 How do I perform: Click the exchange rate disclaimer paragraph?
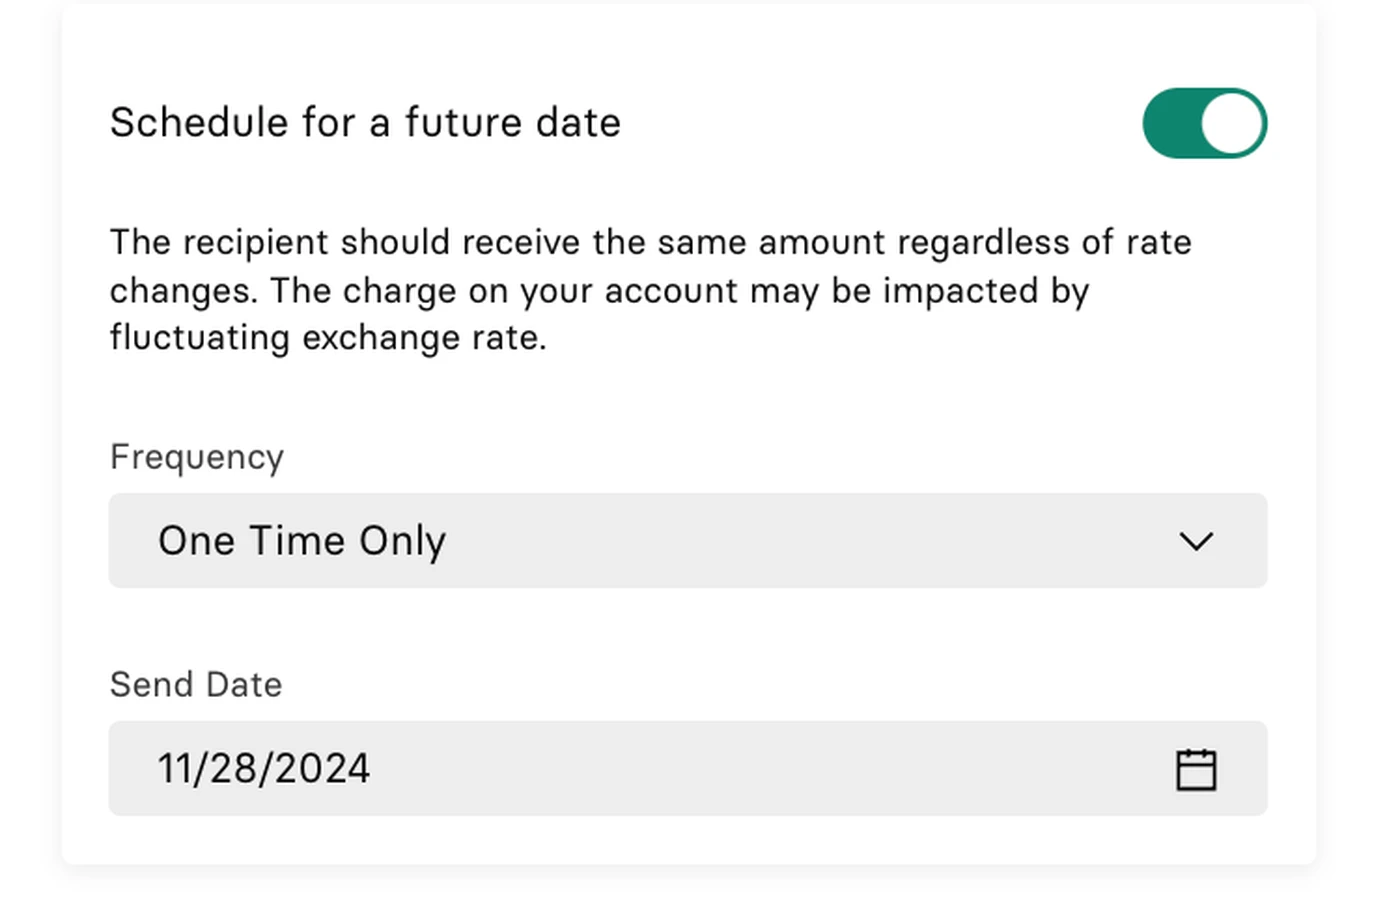(x=651, y=290)
